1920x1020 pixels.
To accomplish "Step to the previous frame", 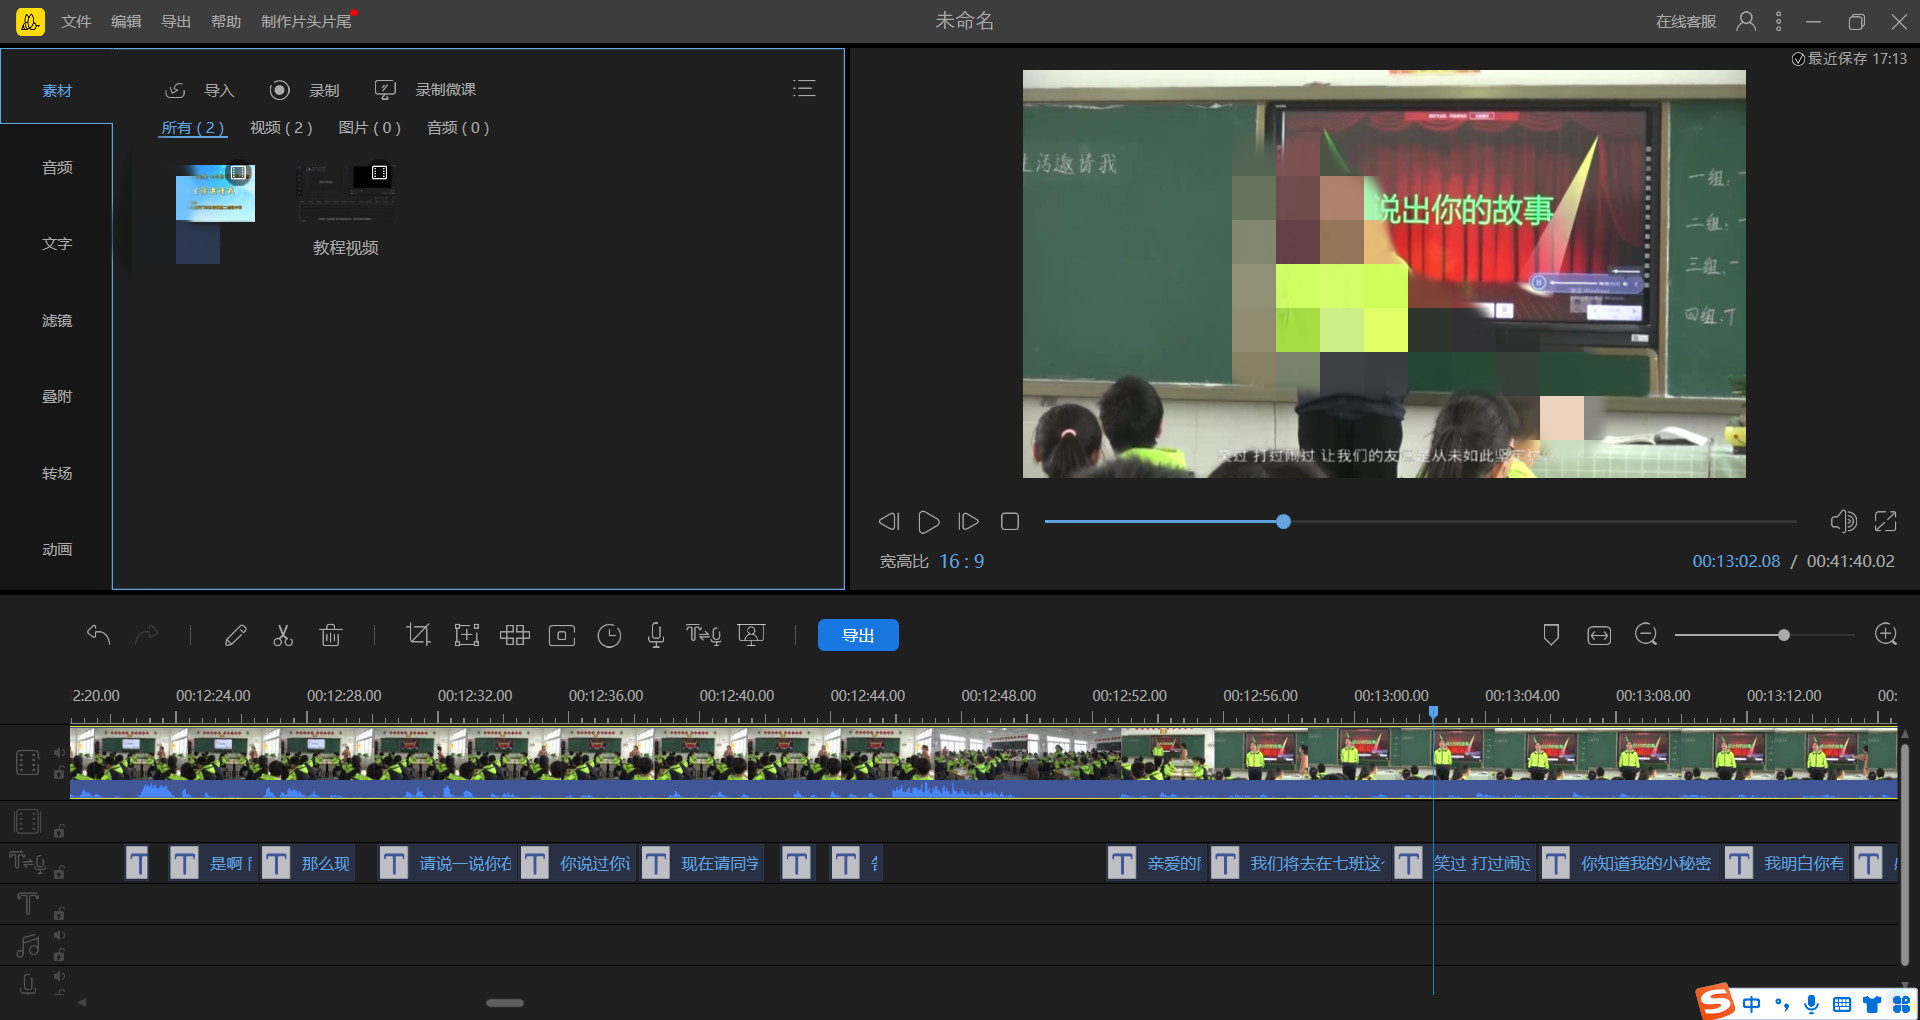I will (x=889, y=521).
